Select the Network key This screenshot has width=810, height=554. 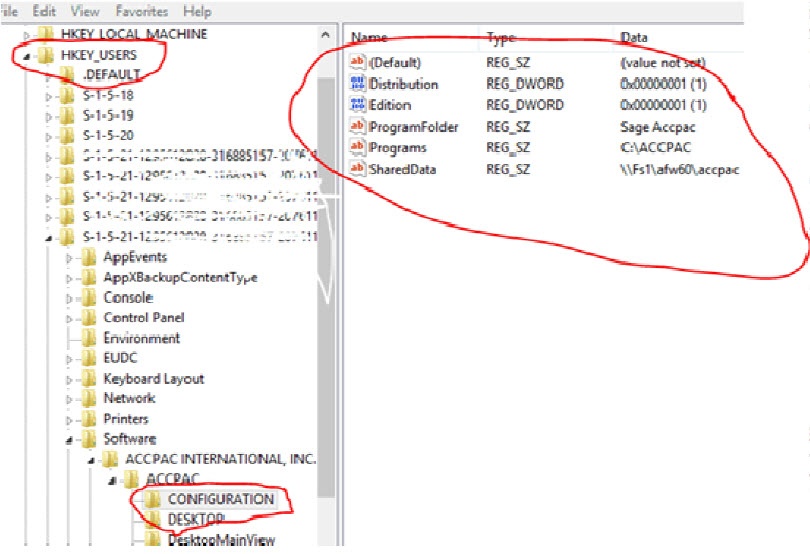point(129,398)
